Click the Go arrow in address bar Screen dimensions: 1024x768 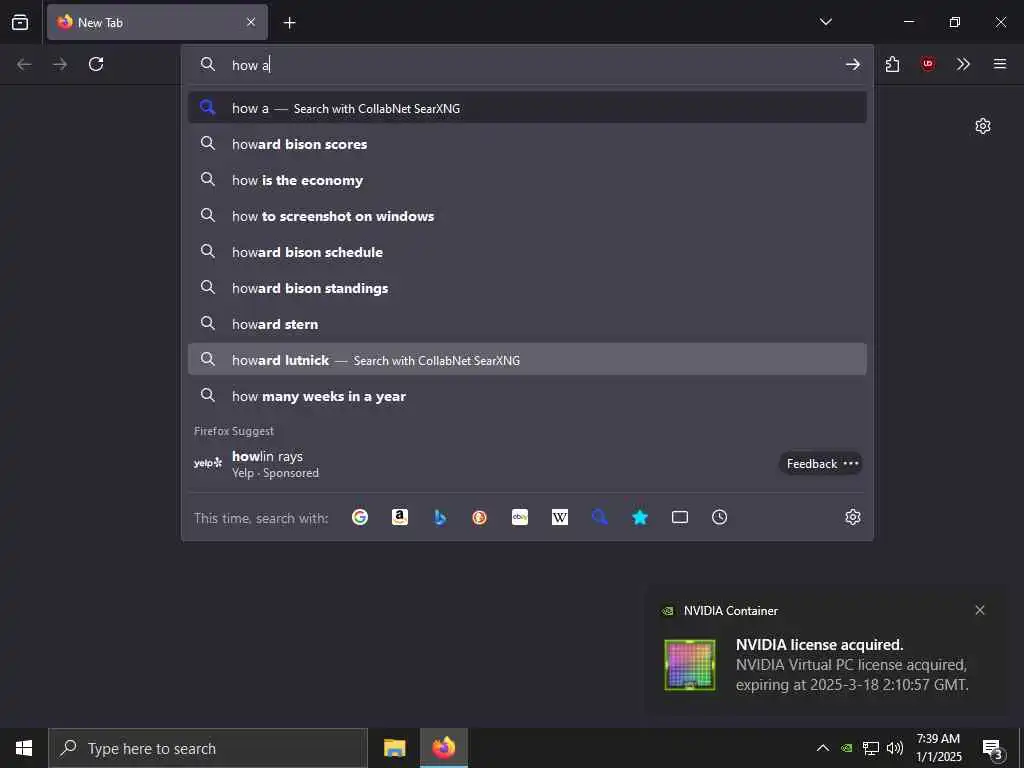853,64
